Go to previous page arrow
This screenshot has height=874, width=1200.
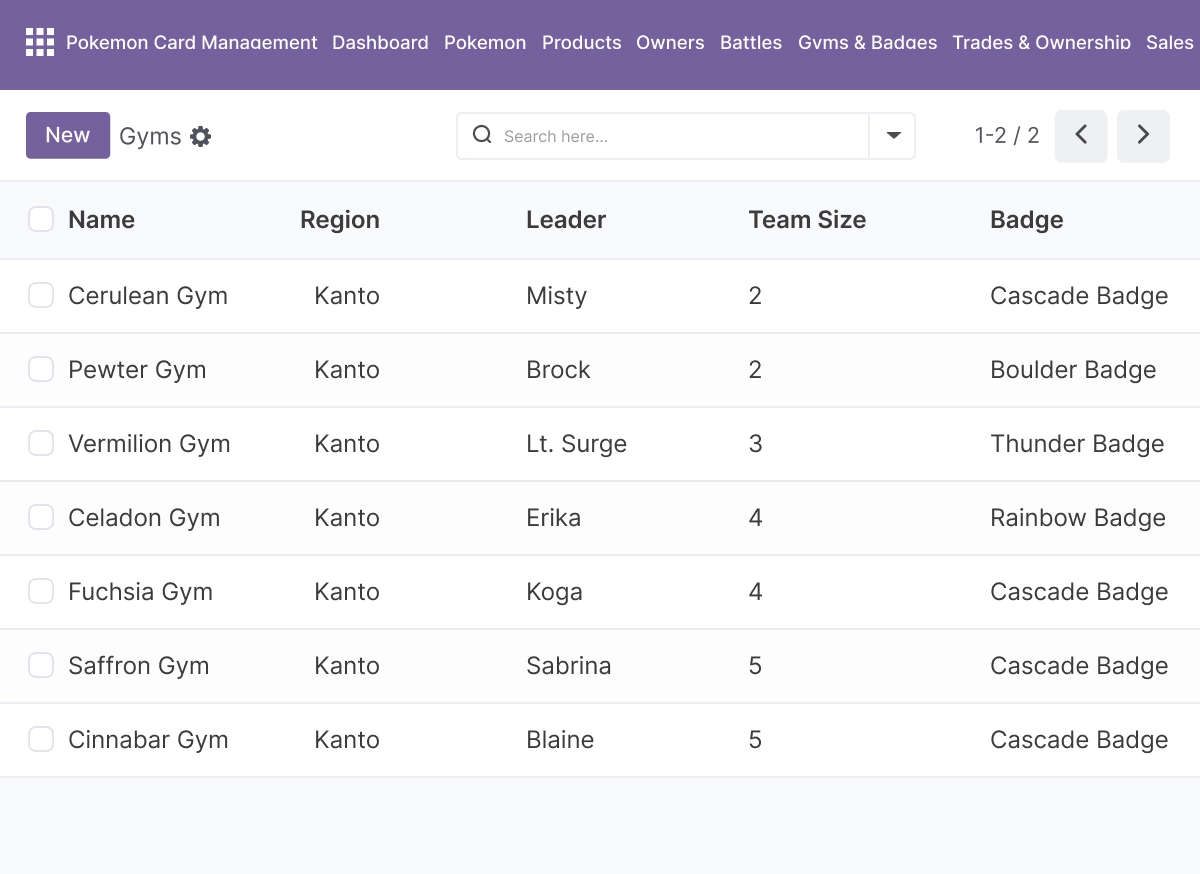[1081, 136]
